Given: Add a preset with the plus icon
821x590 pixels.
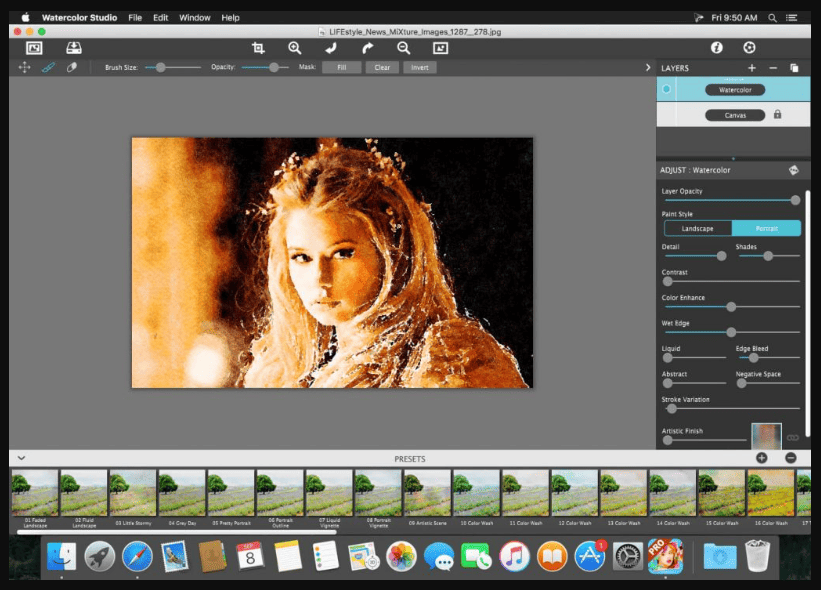Looking at the screenshot, I should tap(762, 458).
